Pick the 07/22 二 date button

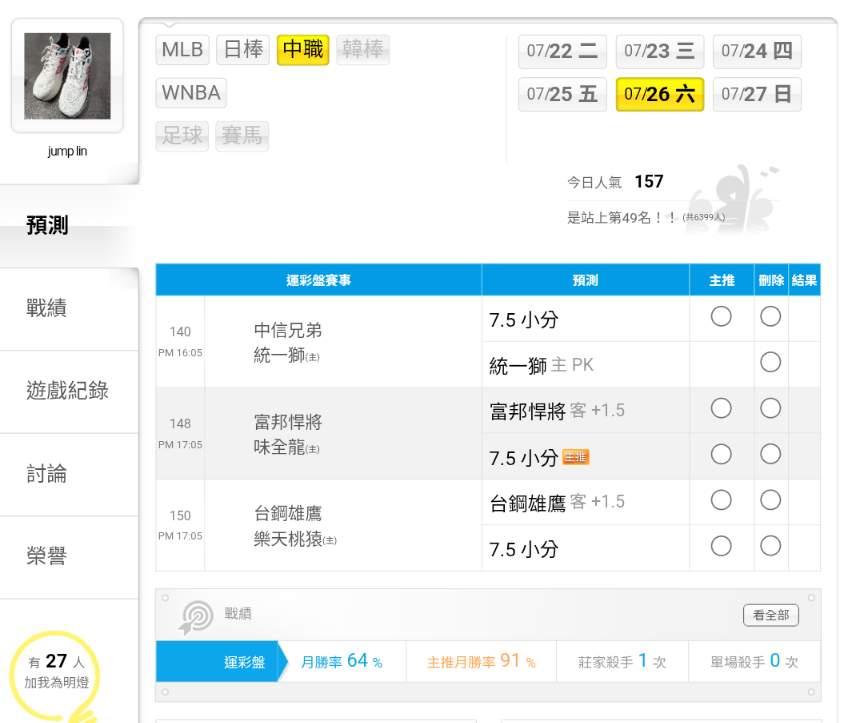click(562, 51)
